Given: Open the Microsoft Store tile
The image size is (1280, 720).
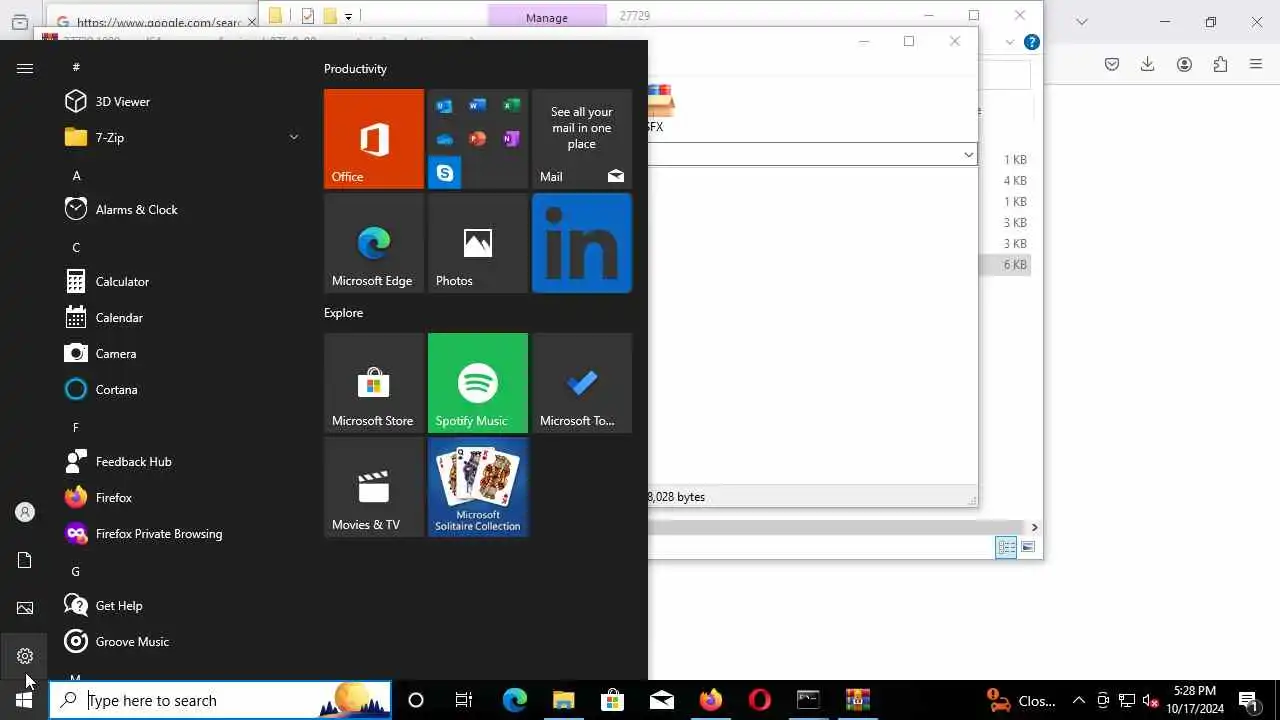Looking at the screenshot, I should click(374, 383).
